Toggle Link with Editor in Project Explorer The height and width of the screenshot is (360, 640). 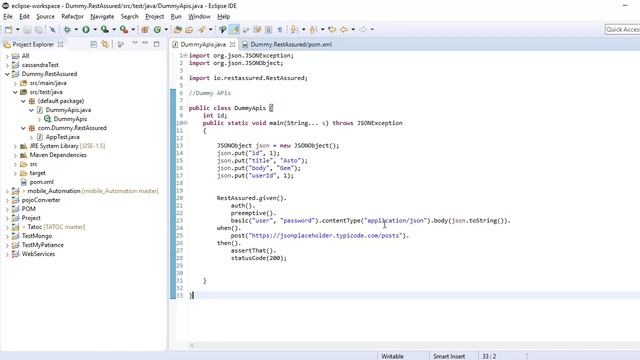click(x=105, y=44)
